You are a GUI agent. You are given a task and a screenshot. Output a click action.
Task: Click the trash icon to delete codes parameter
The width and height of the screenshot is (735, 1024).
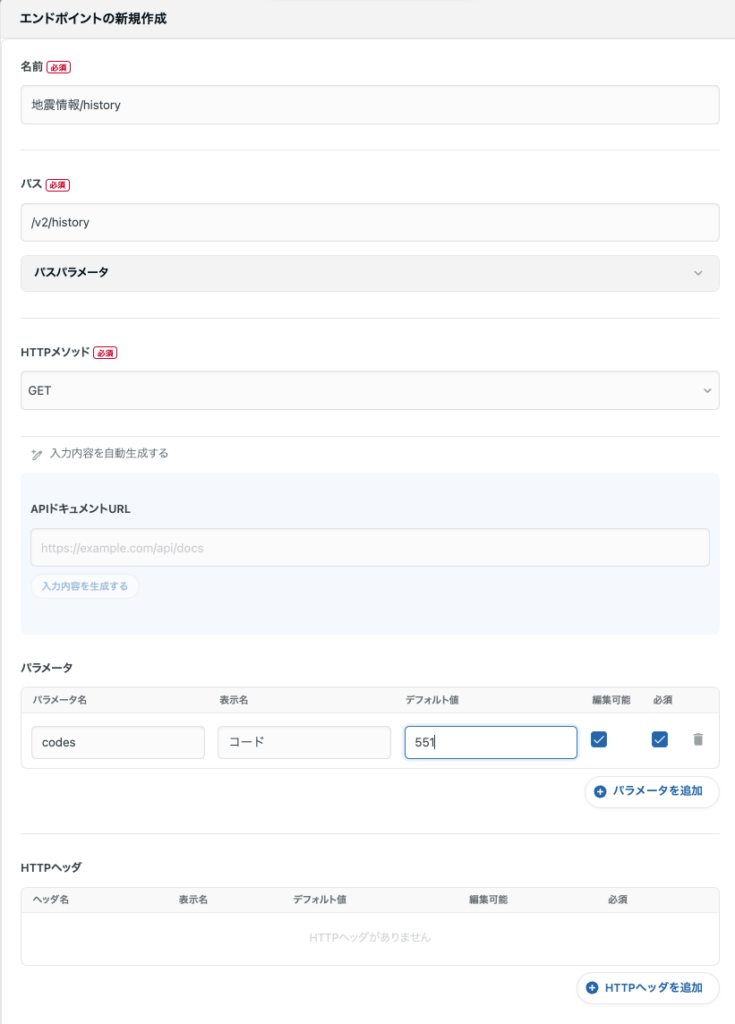click(x=698, y=740)
